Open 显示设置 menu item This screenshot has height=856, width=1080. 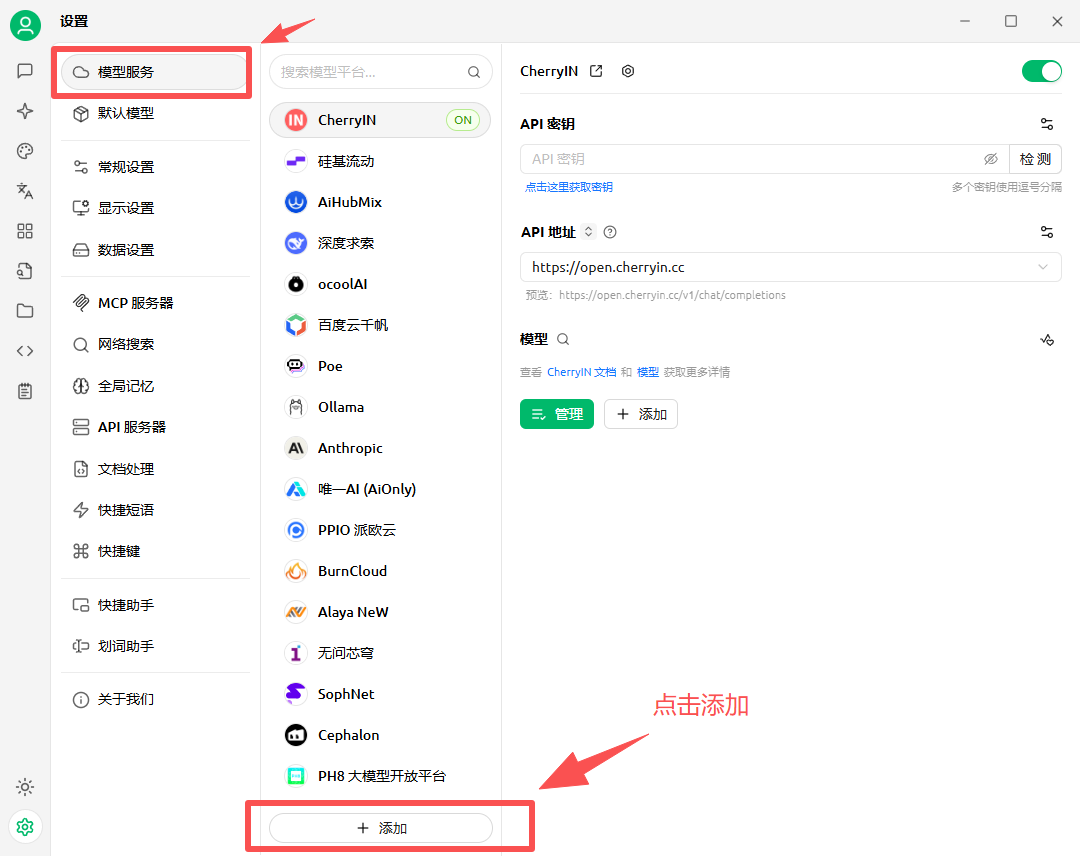[154, 208]
